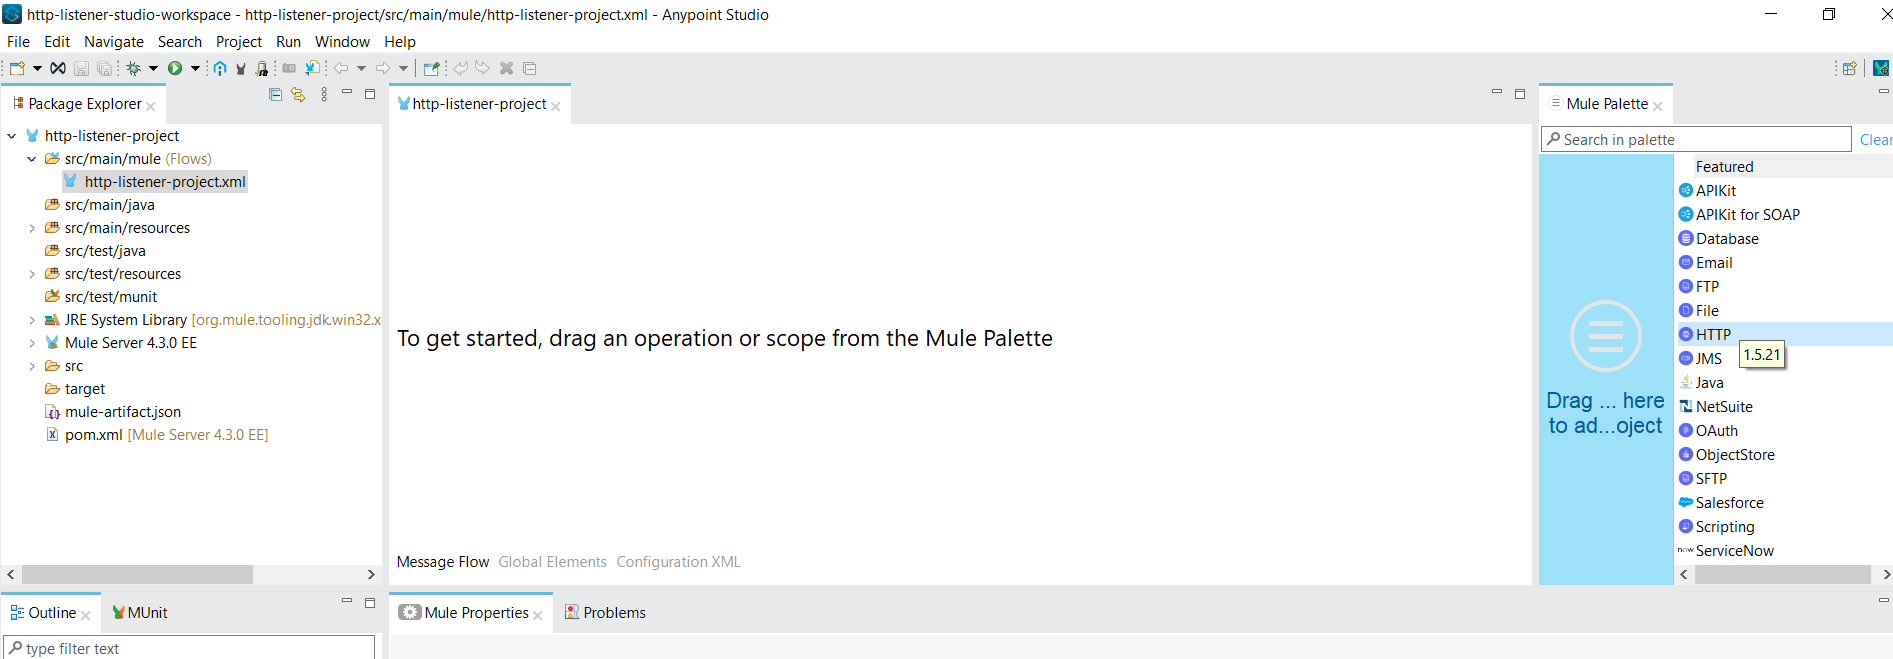
Task: Click the New wizard toolbar icon
Action: pyautogui.click(x=17, y=68)
